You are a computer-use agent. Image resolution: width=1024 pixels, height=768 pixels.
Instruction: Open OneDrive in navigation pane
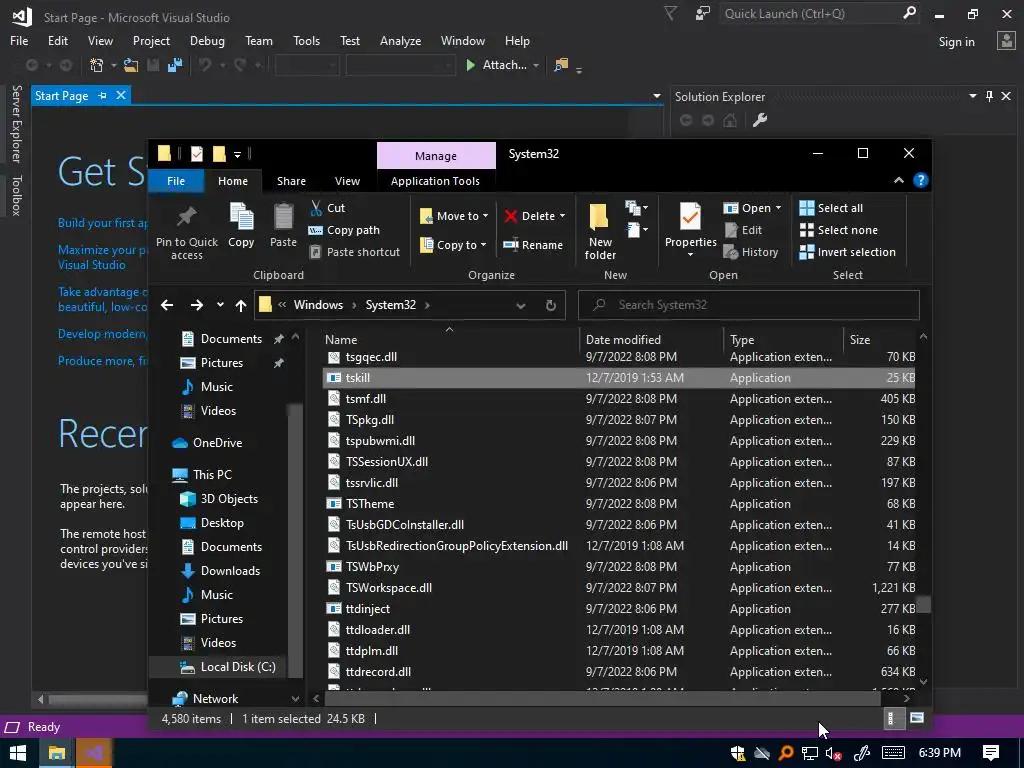207,443
